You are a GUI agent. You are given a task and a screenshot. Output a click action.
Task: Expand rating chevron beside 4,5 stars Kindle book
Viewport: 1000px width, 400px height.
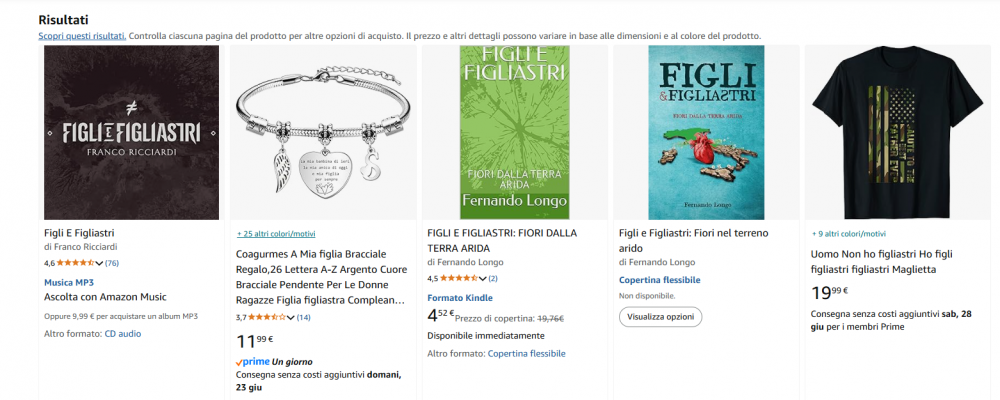pyautogui.click(x=482, y=278)
